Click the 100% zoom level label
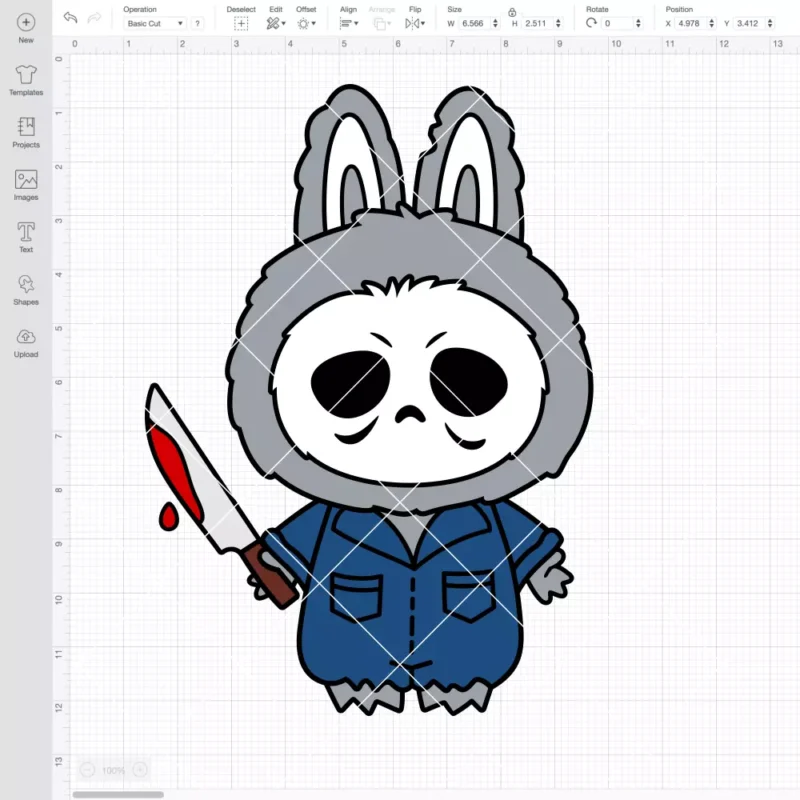This screenshot has width=800, height=800. click(113, 770)
